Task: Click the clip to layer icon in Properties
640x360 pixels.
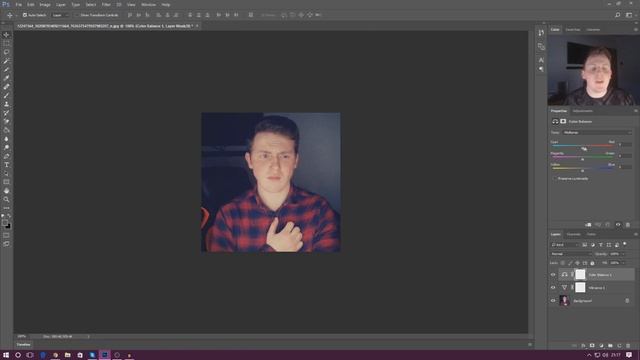Action: tap(588, 225)
